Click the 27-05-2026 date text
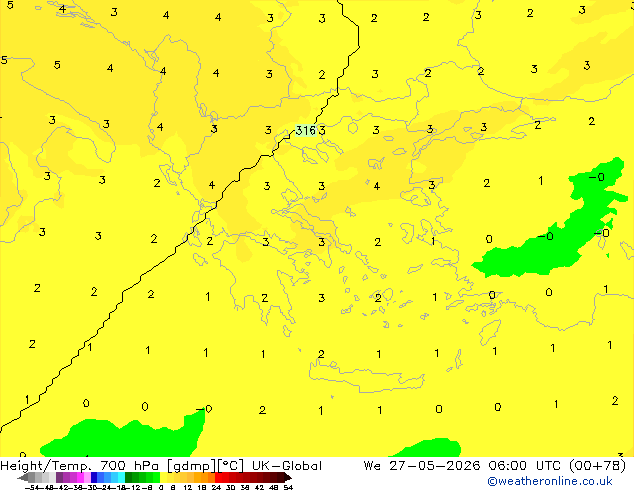Screen dimensions: 634x490 (435, 466)
